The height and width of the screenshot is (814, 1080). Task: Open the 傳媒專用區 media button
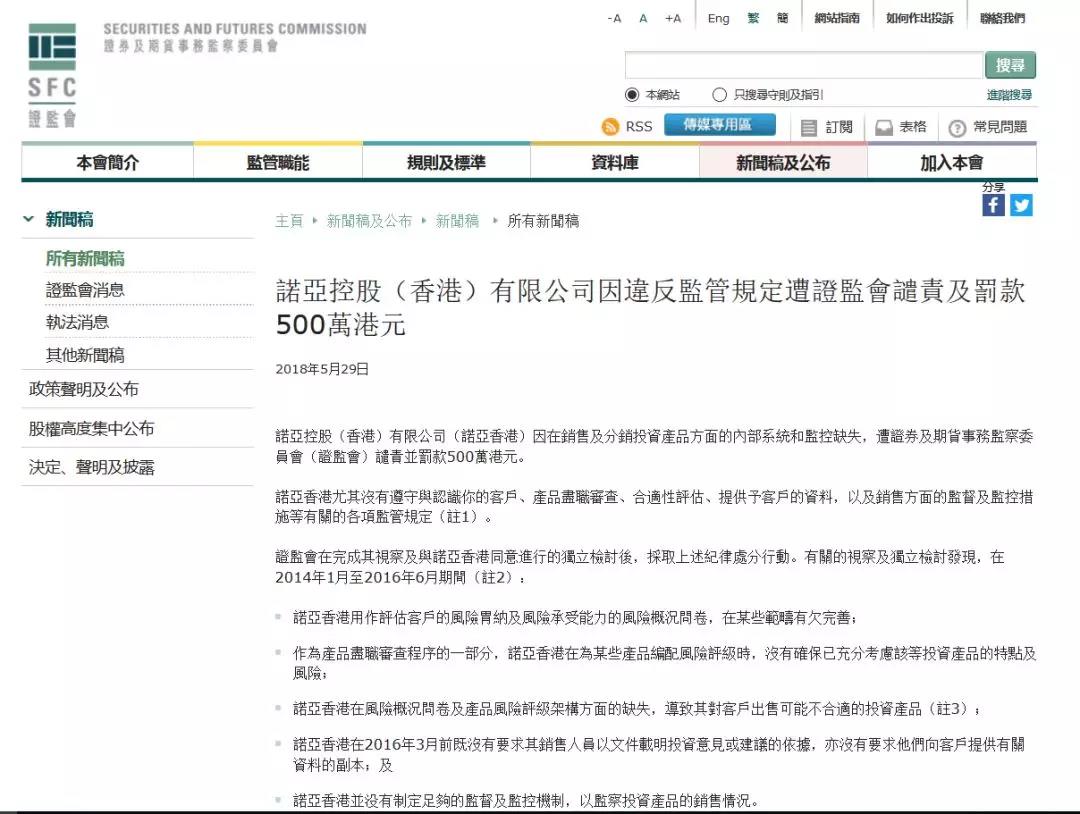[720, 125]
